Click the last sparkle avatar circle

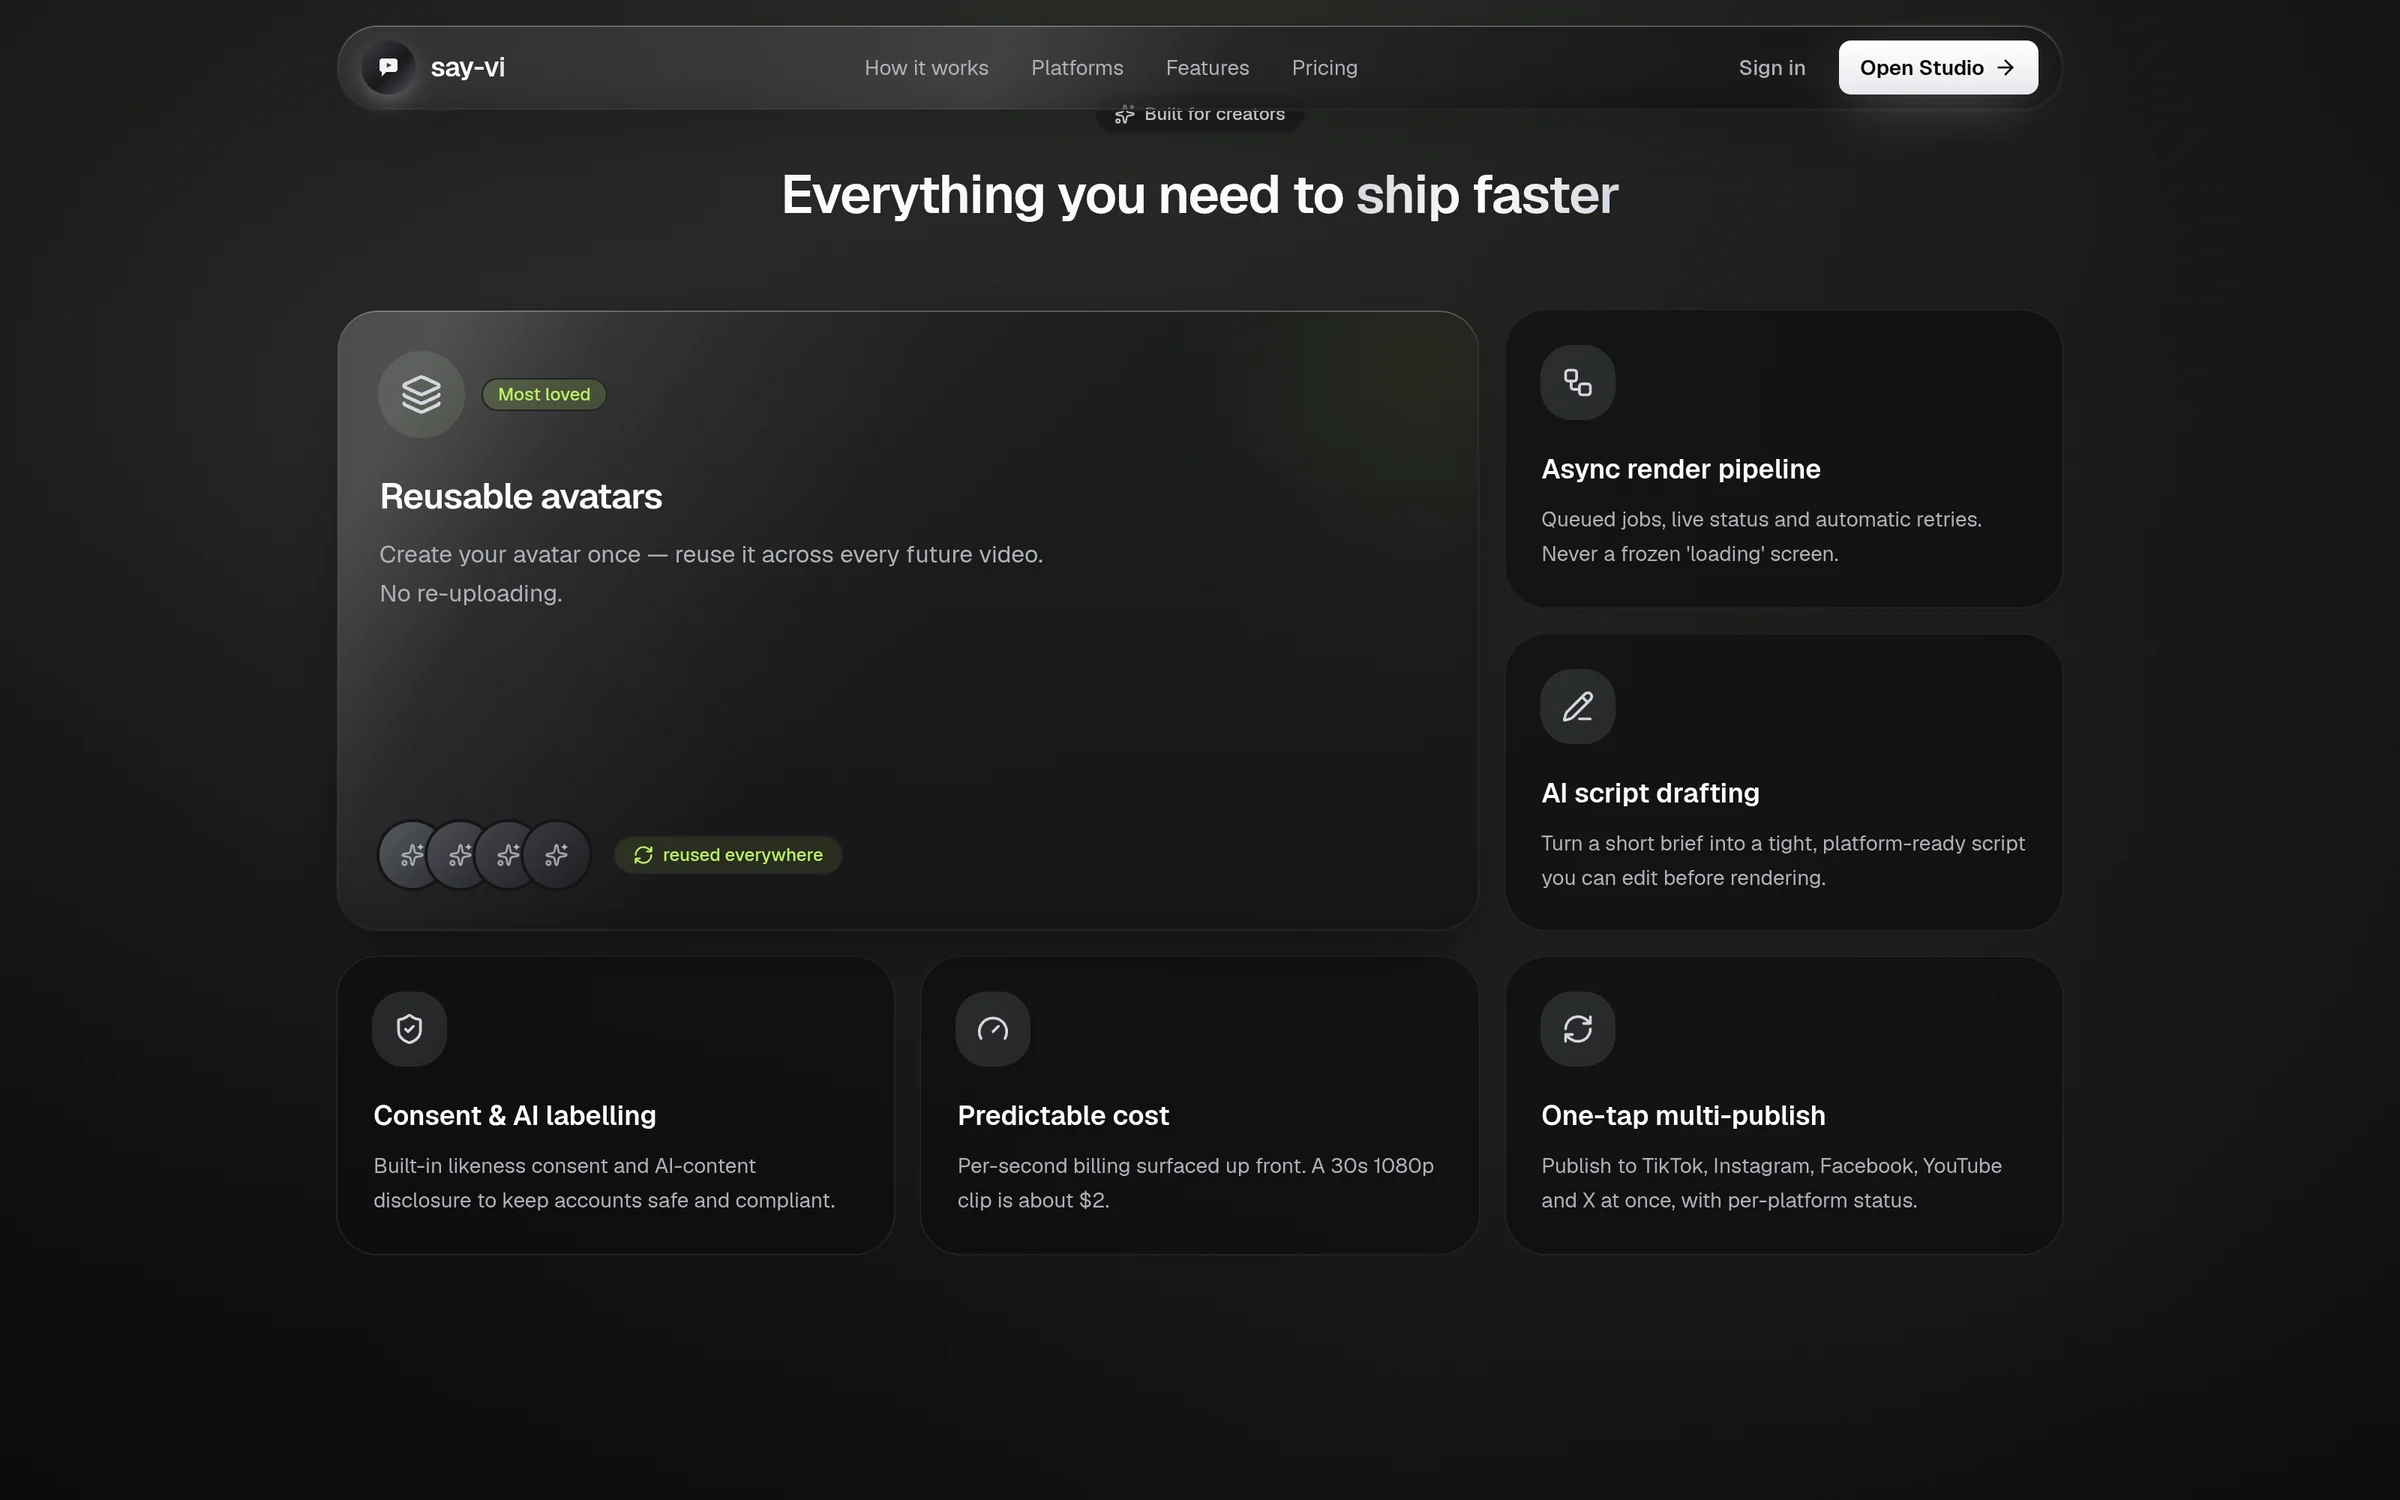coord(556,855)
